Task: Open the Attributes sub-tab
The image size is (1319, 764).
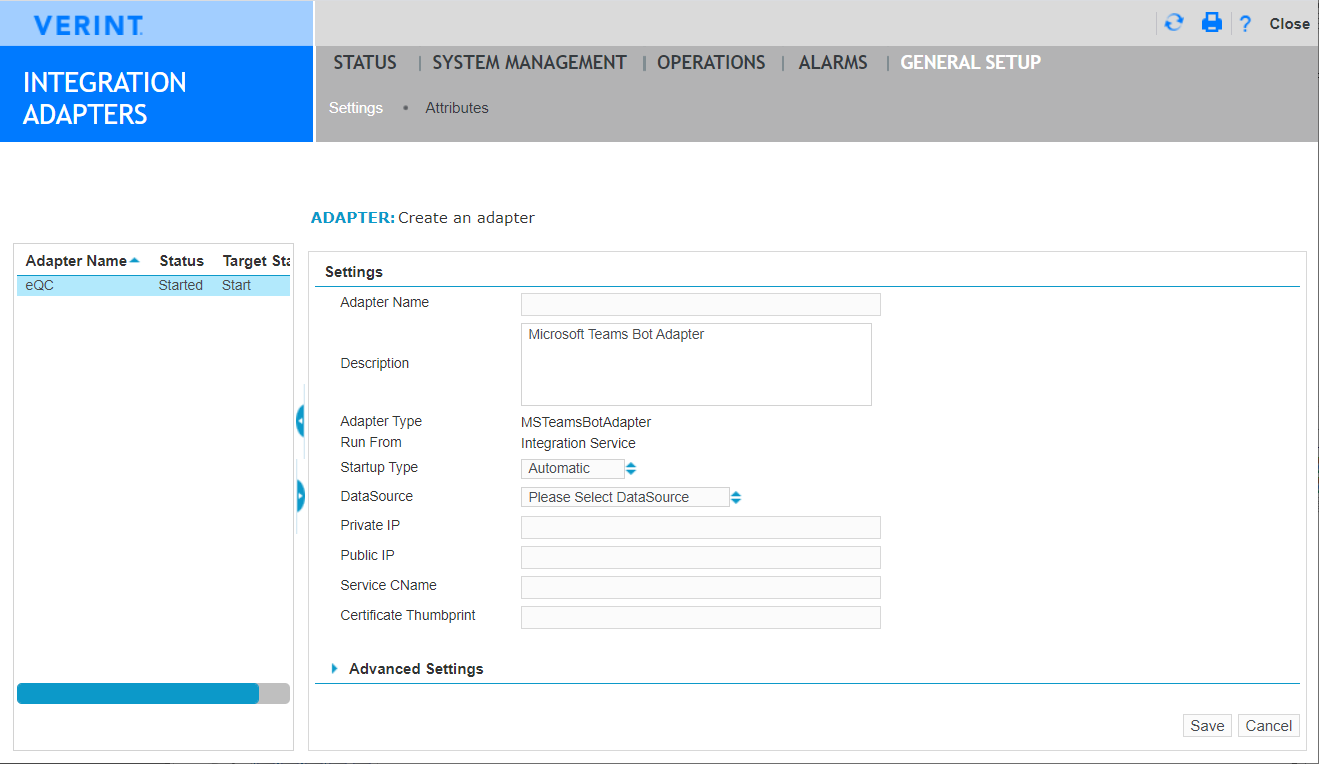Action: click(x=457, y=108)
